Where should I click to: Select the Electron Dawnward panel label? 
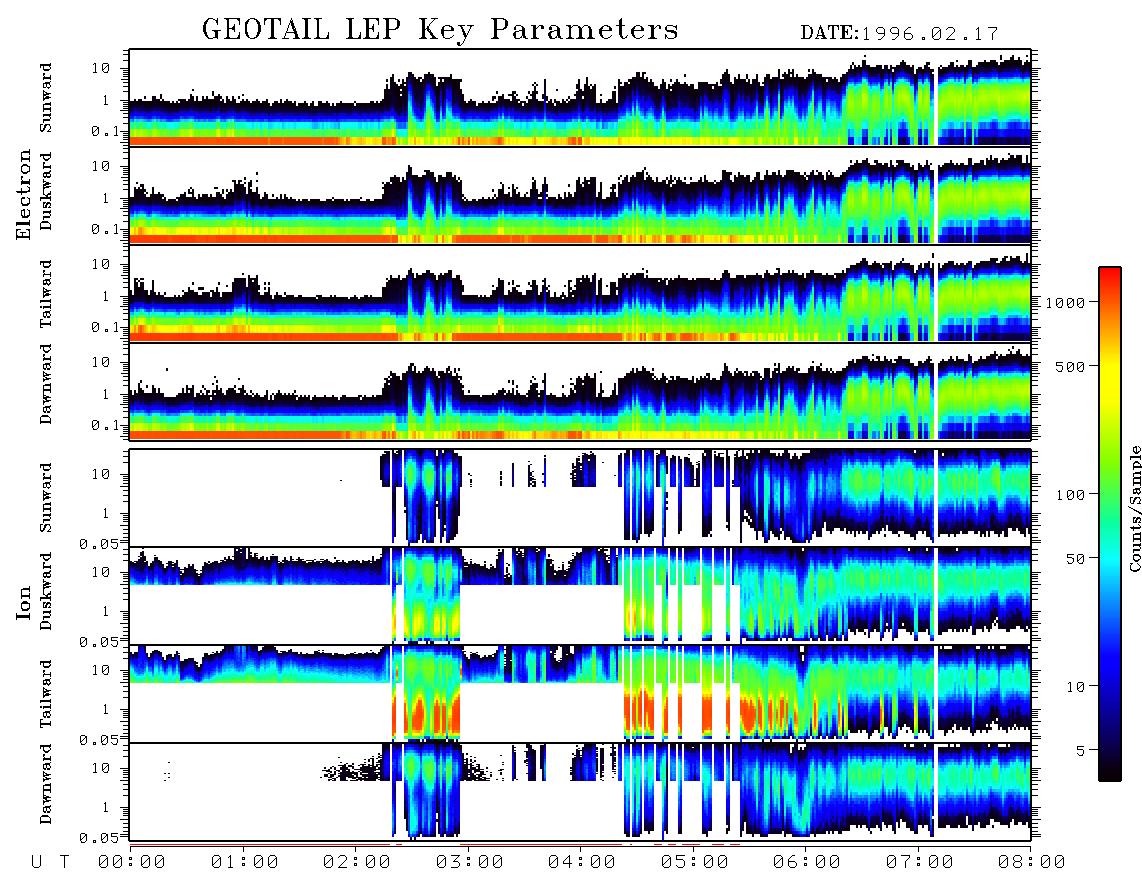click(46, 384)
